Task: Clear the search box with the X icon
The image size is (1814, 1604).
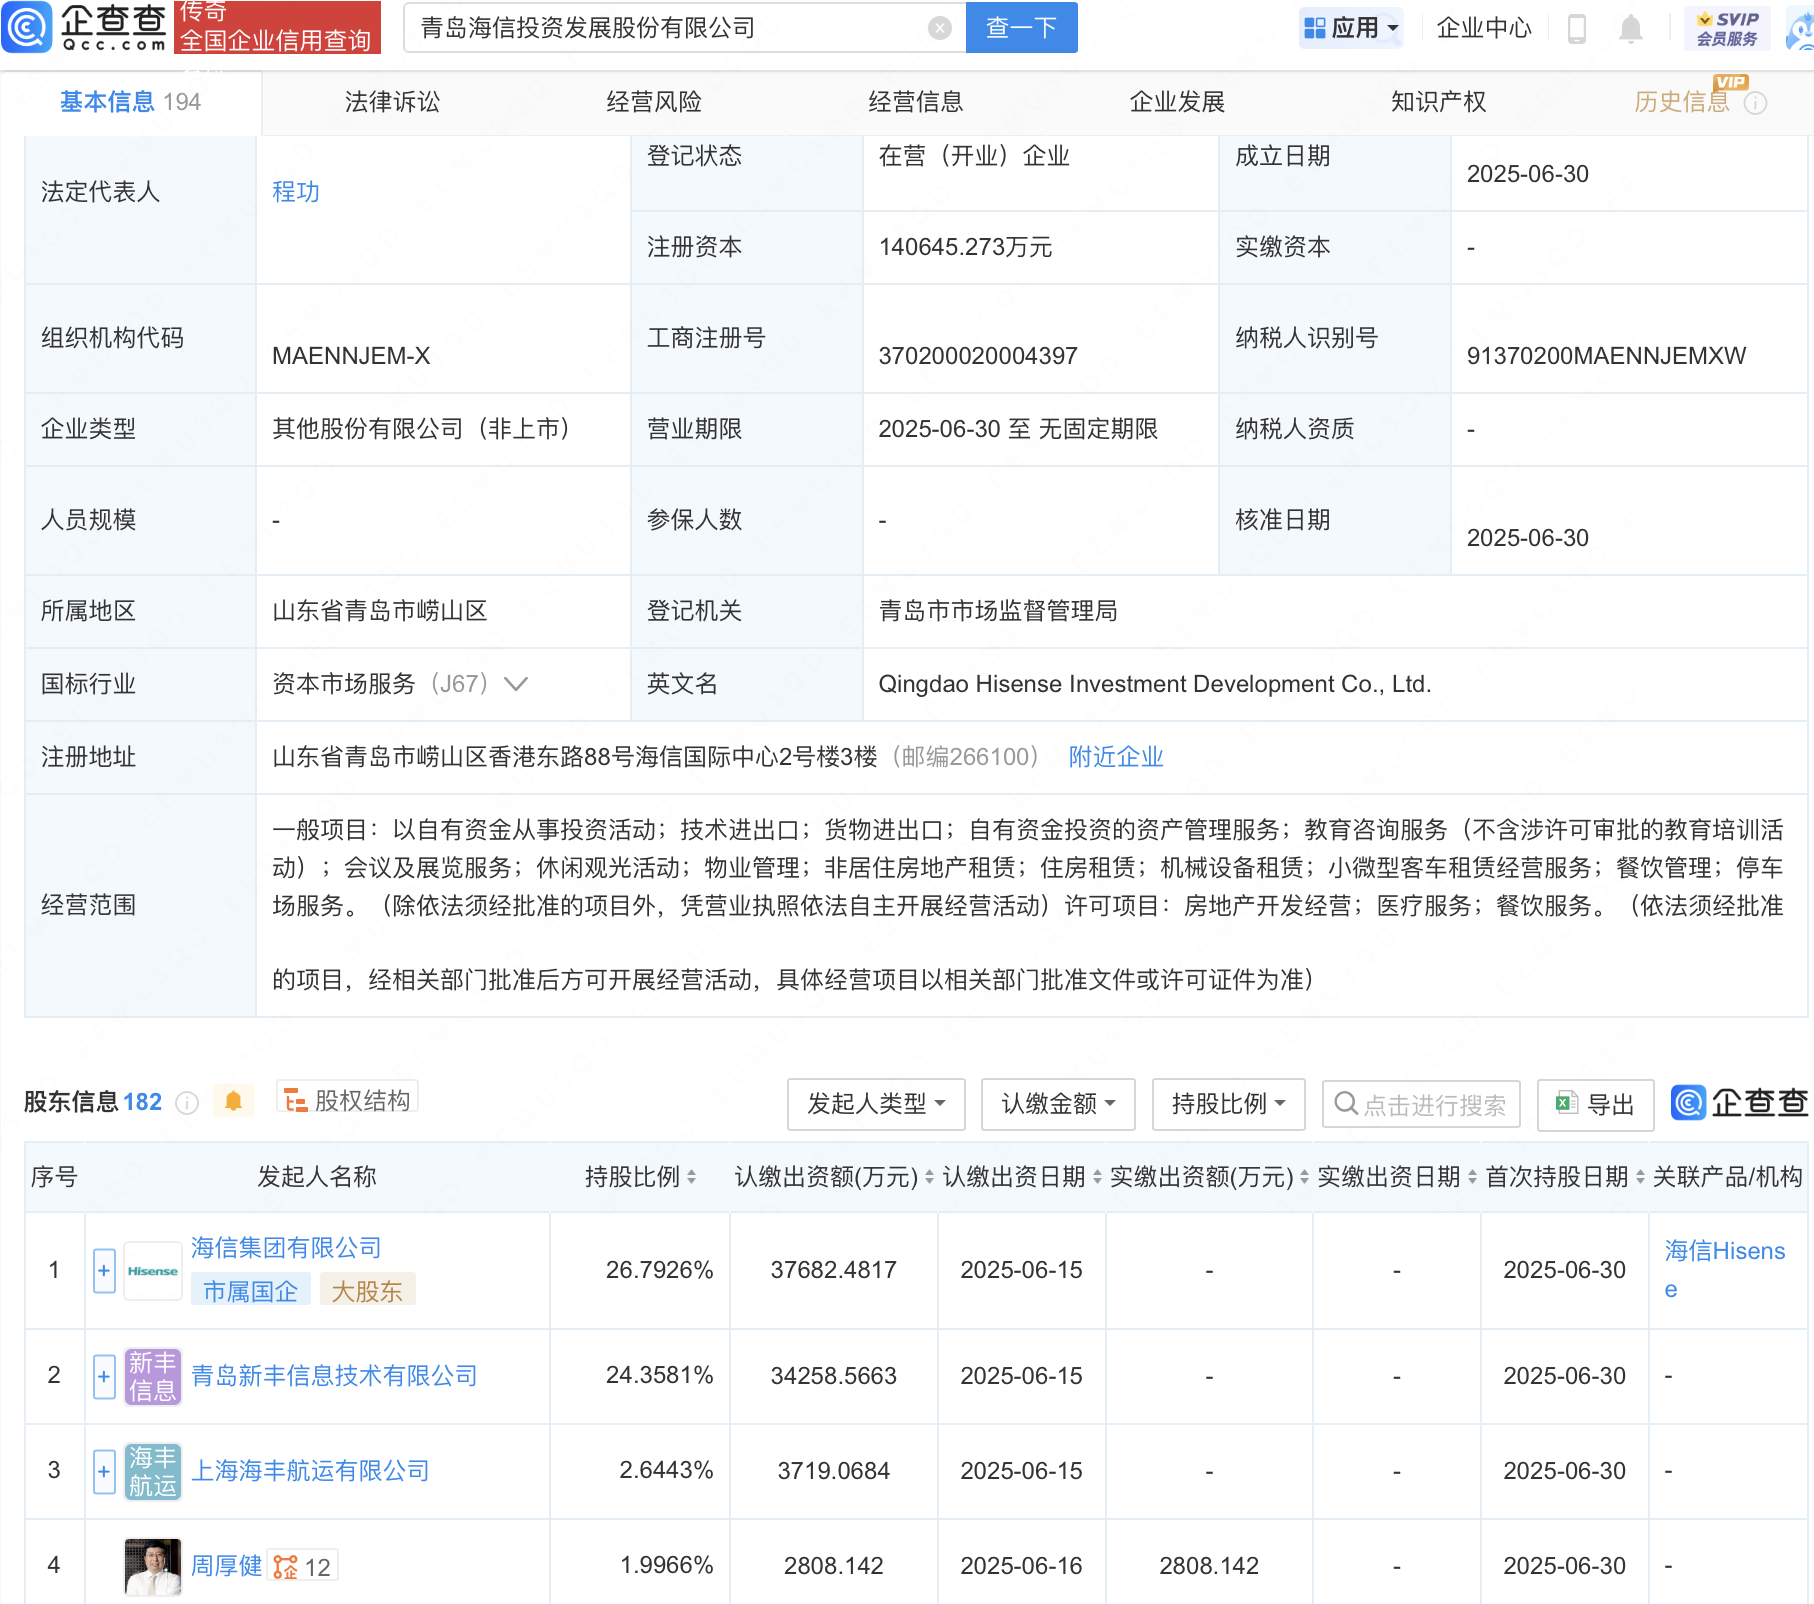Action: click(939, 28)
